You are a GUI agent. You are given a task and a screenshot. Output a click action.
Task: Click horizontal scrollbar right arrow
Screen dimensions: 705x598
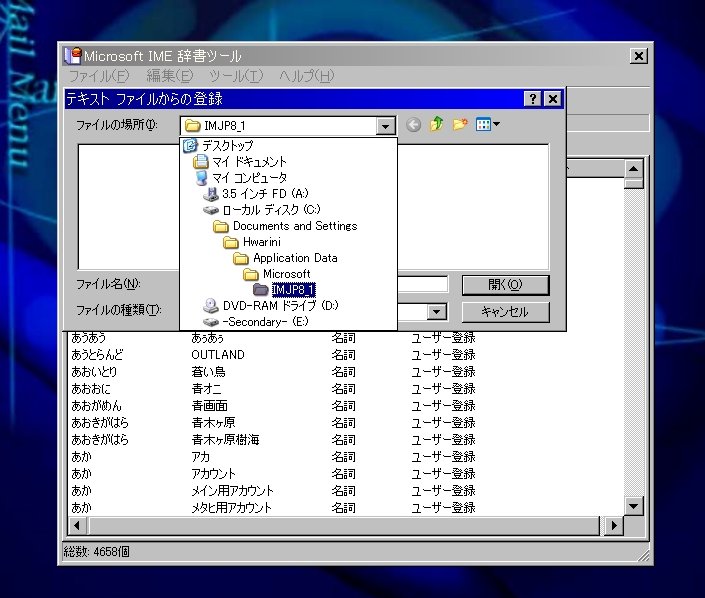(614, 525)
